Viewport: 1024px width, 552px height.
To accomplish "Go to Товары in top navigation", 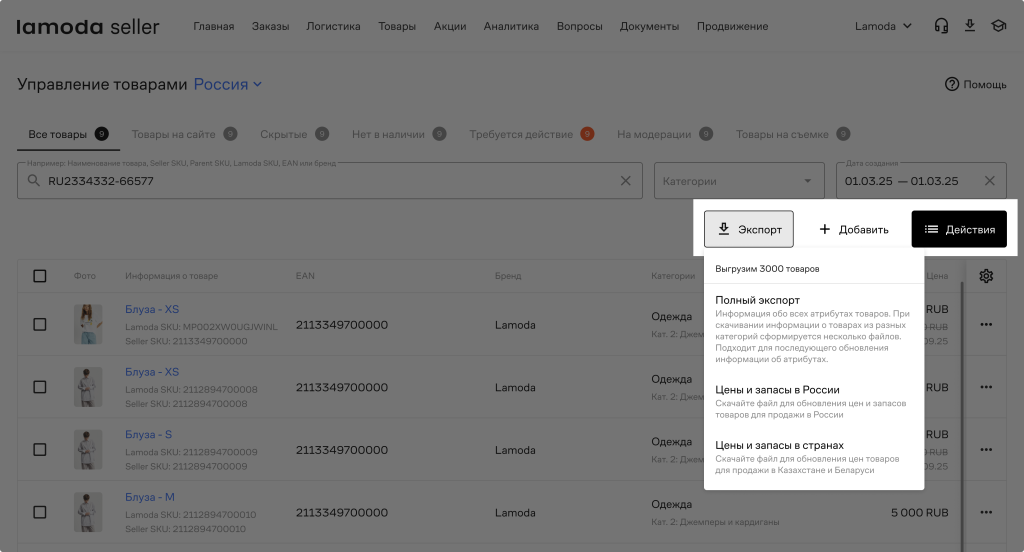I will point(397,26).
